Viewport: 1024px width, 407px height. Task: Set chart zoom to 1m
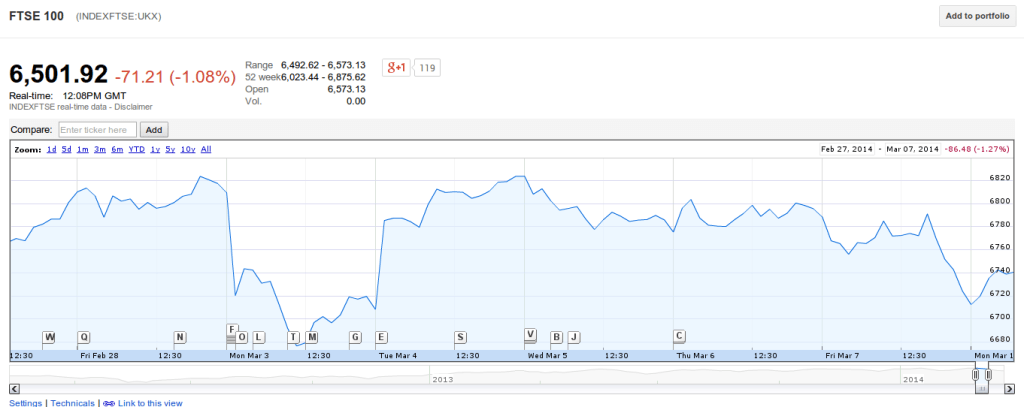pyautogui.click(x=83, y=150)
